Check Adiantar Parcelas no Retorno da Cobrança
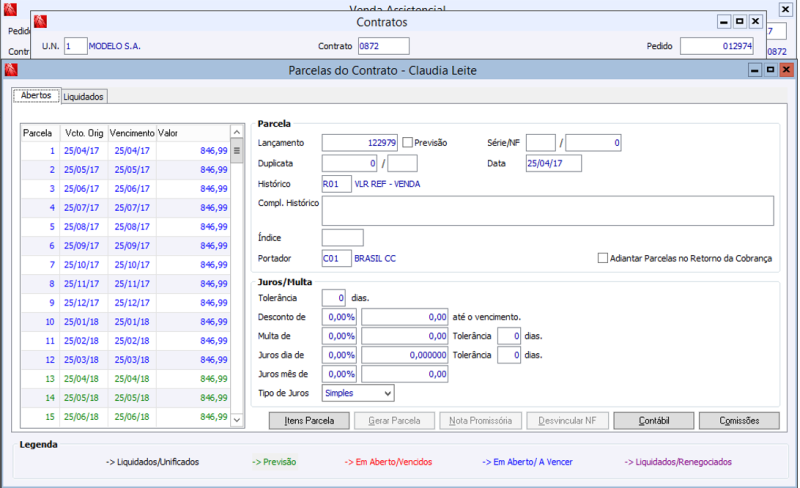This screenshot has height=488, width=800. click(x=603, y=258)
